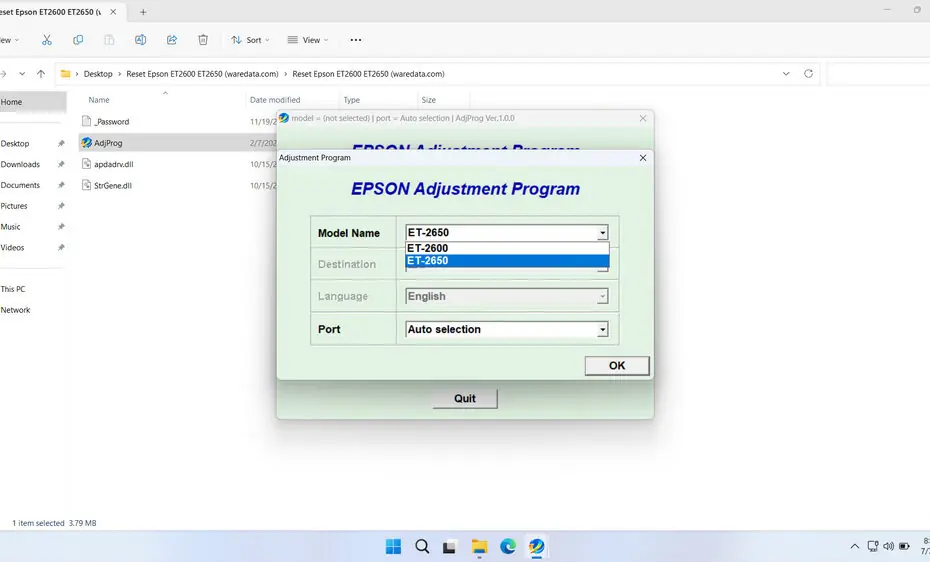Open the Windows Start menu
This screenshot has height=562, width=930.
pyautogui.click(x=393, y=546)
